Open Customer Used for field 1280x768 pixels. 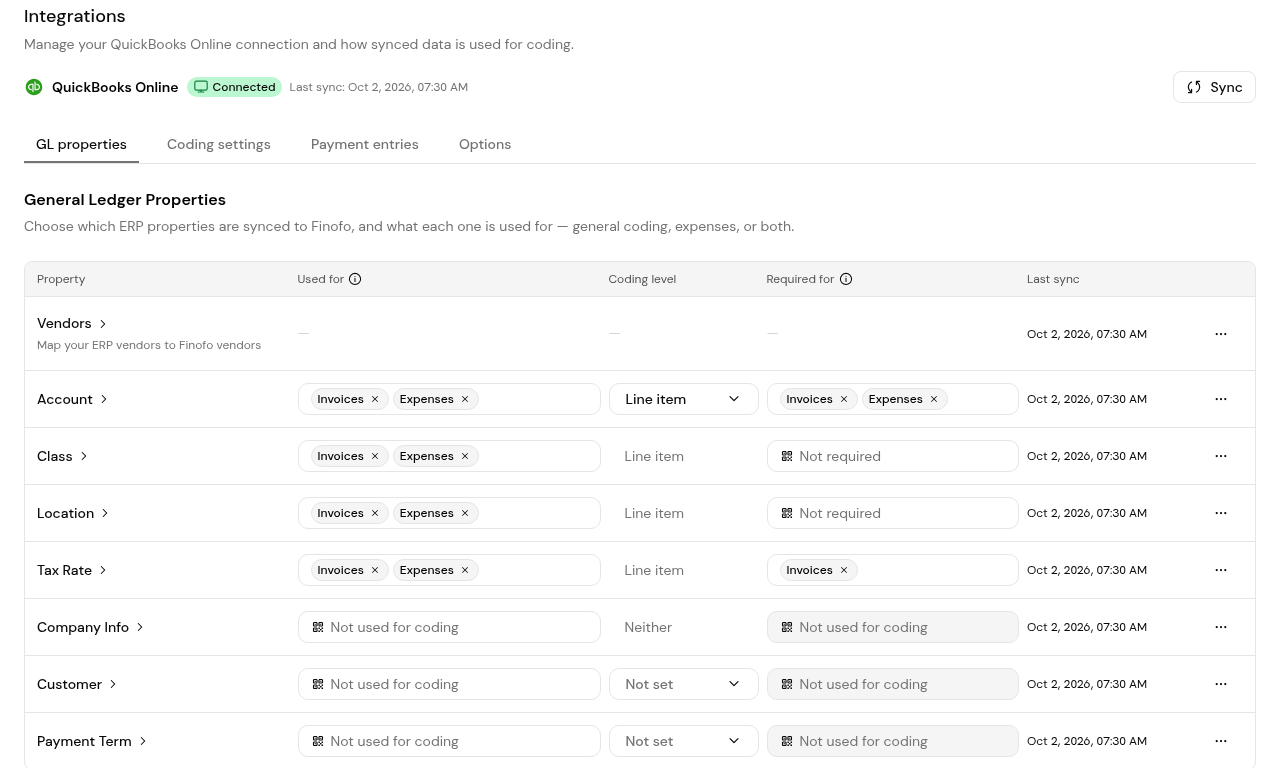tap(449, 684)
